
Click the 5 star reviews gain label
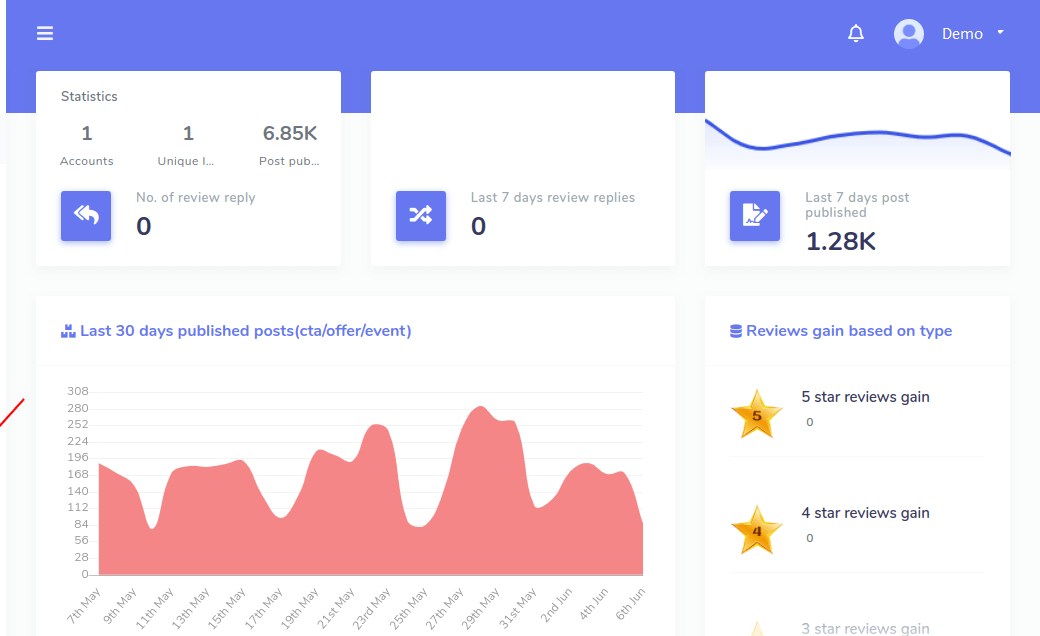pyautogui.click(x=865, y=397)
